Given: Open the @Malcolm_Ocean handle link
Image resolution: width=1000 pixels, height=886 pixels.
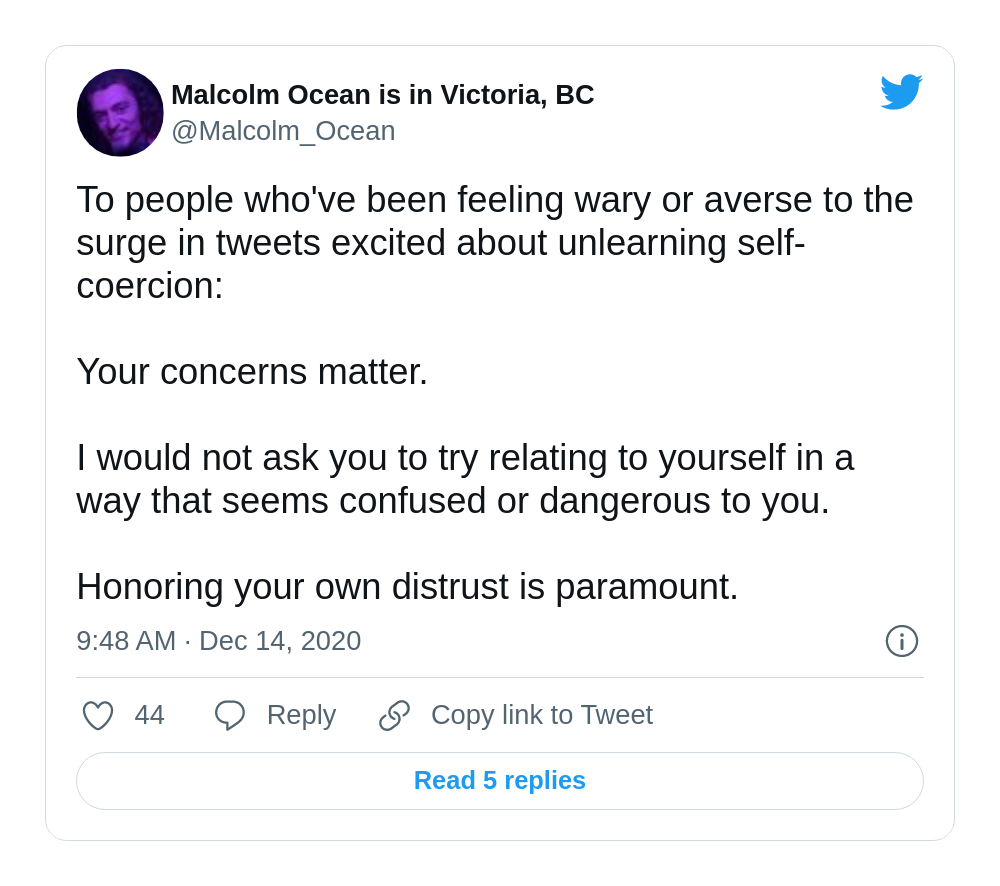Looking at the screenshot, I should pos(283,131).
